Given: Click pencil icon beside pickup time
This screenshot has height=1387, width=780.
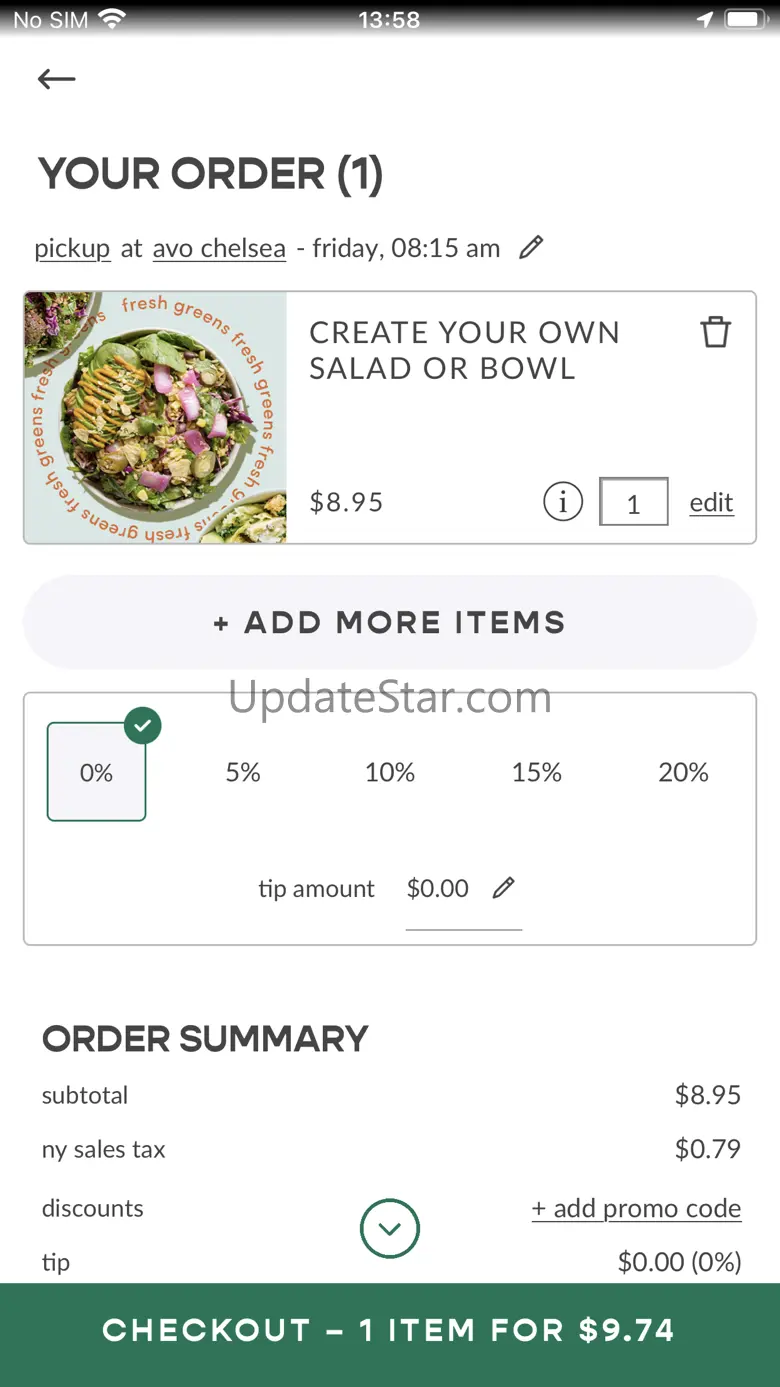Looking at the screenshot, I should click(531, 247).
